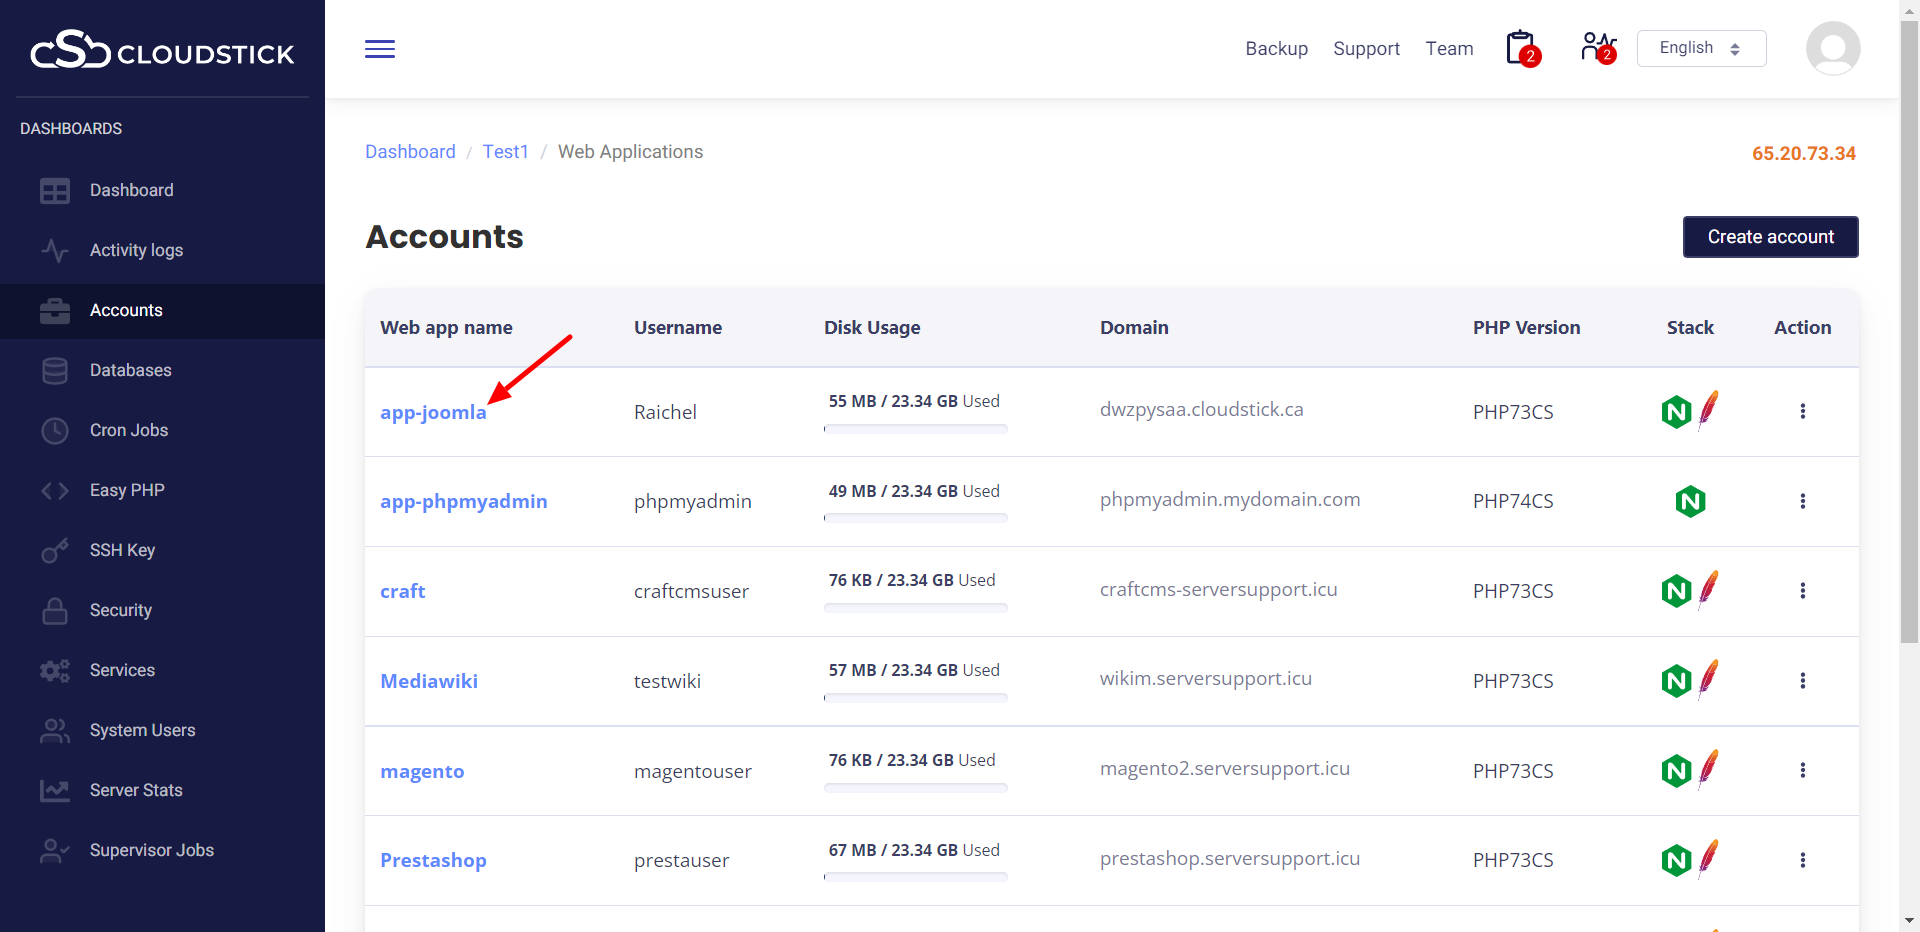Open the English language dropdown
Viewport: 1920px width, 932px height.
point(1701,49)
